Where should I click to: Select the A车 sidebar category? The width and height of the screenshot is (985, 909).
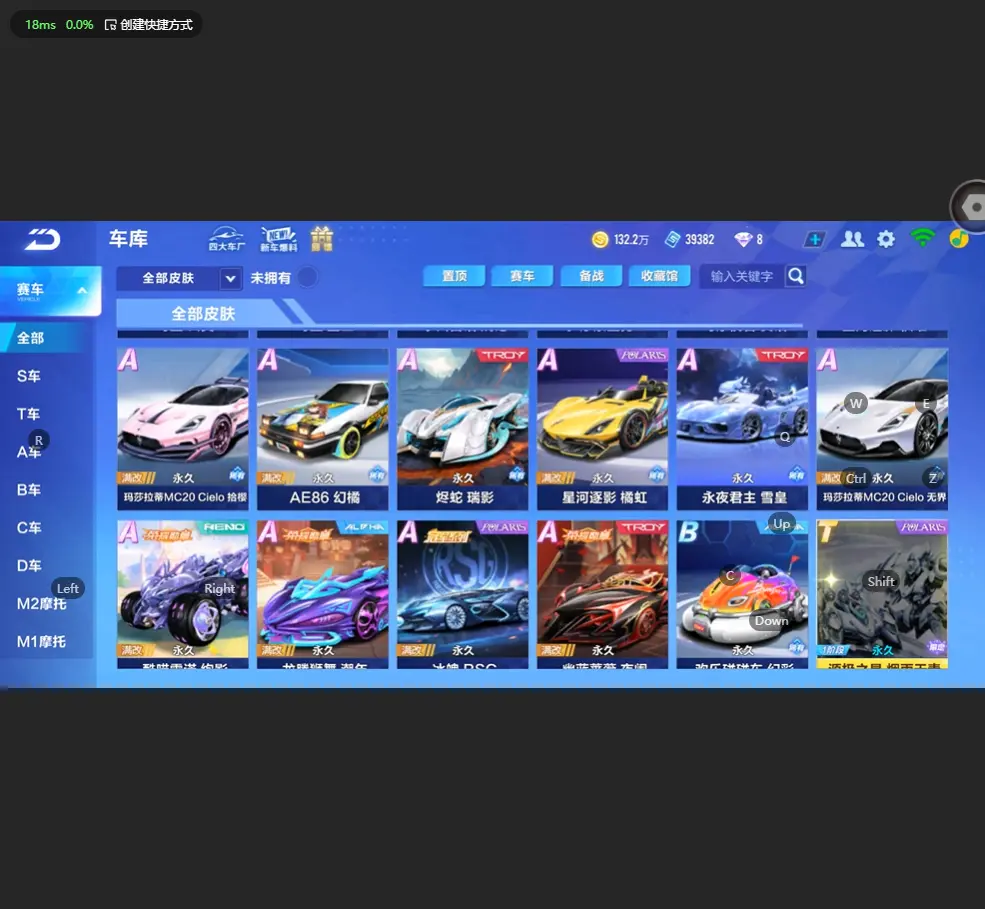(x=29, y=452)
